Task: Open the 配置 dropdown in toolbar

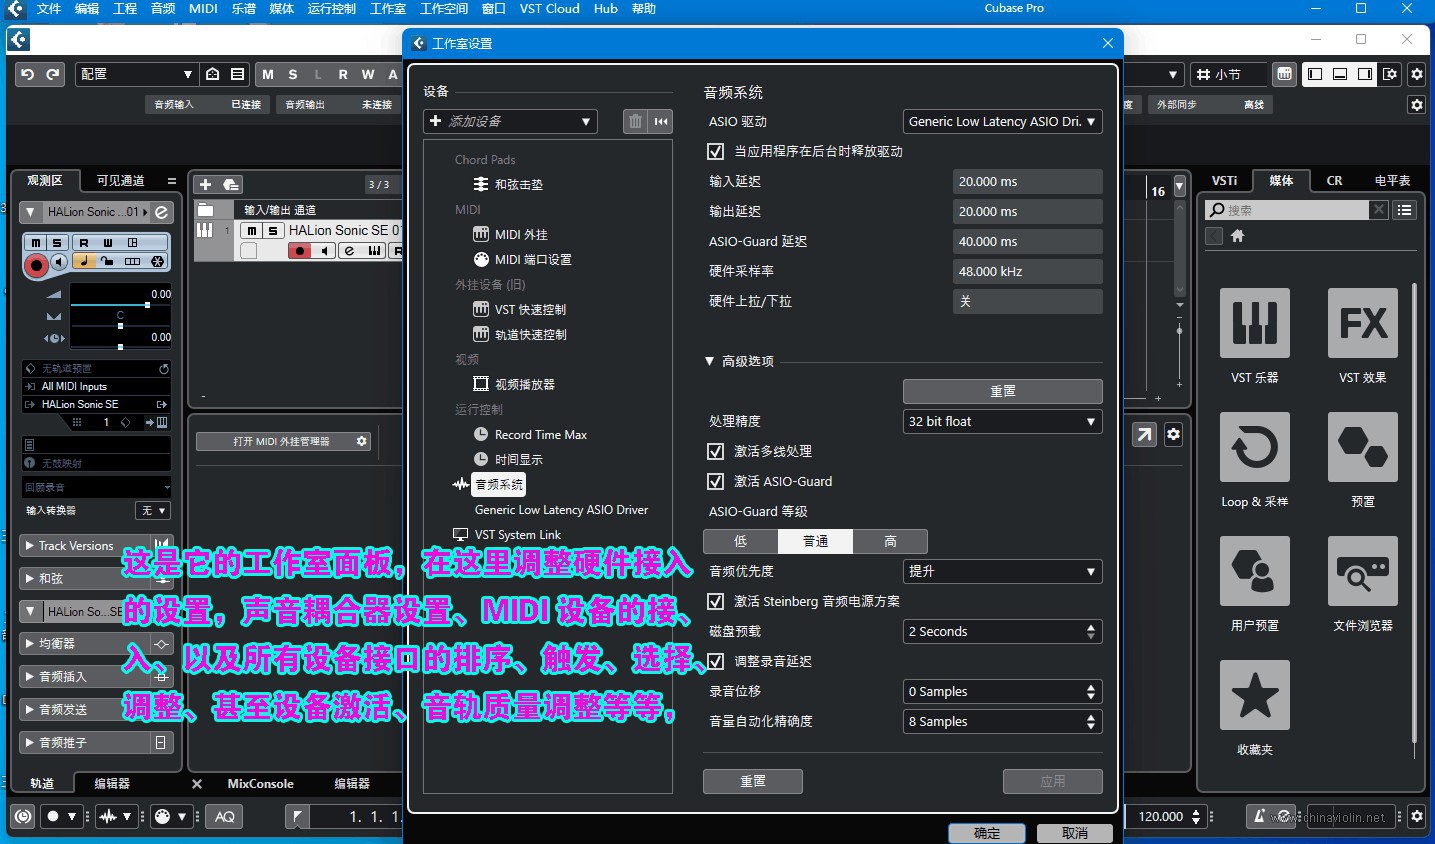Action: pyautogui.click(x=136, y=74)
